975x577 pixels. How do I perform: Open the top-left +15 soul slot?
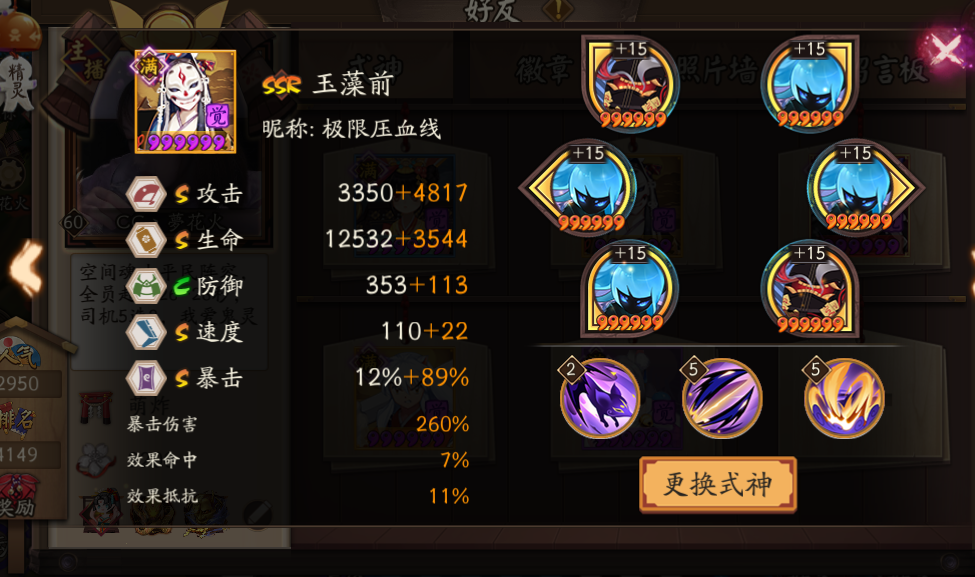pyautogui.click(x=631, y=83)
